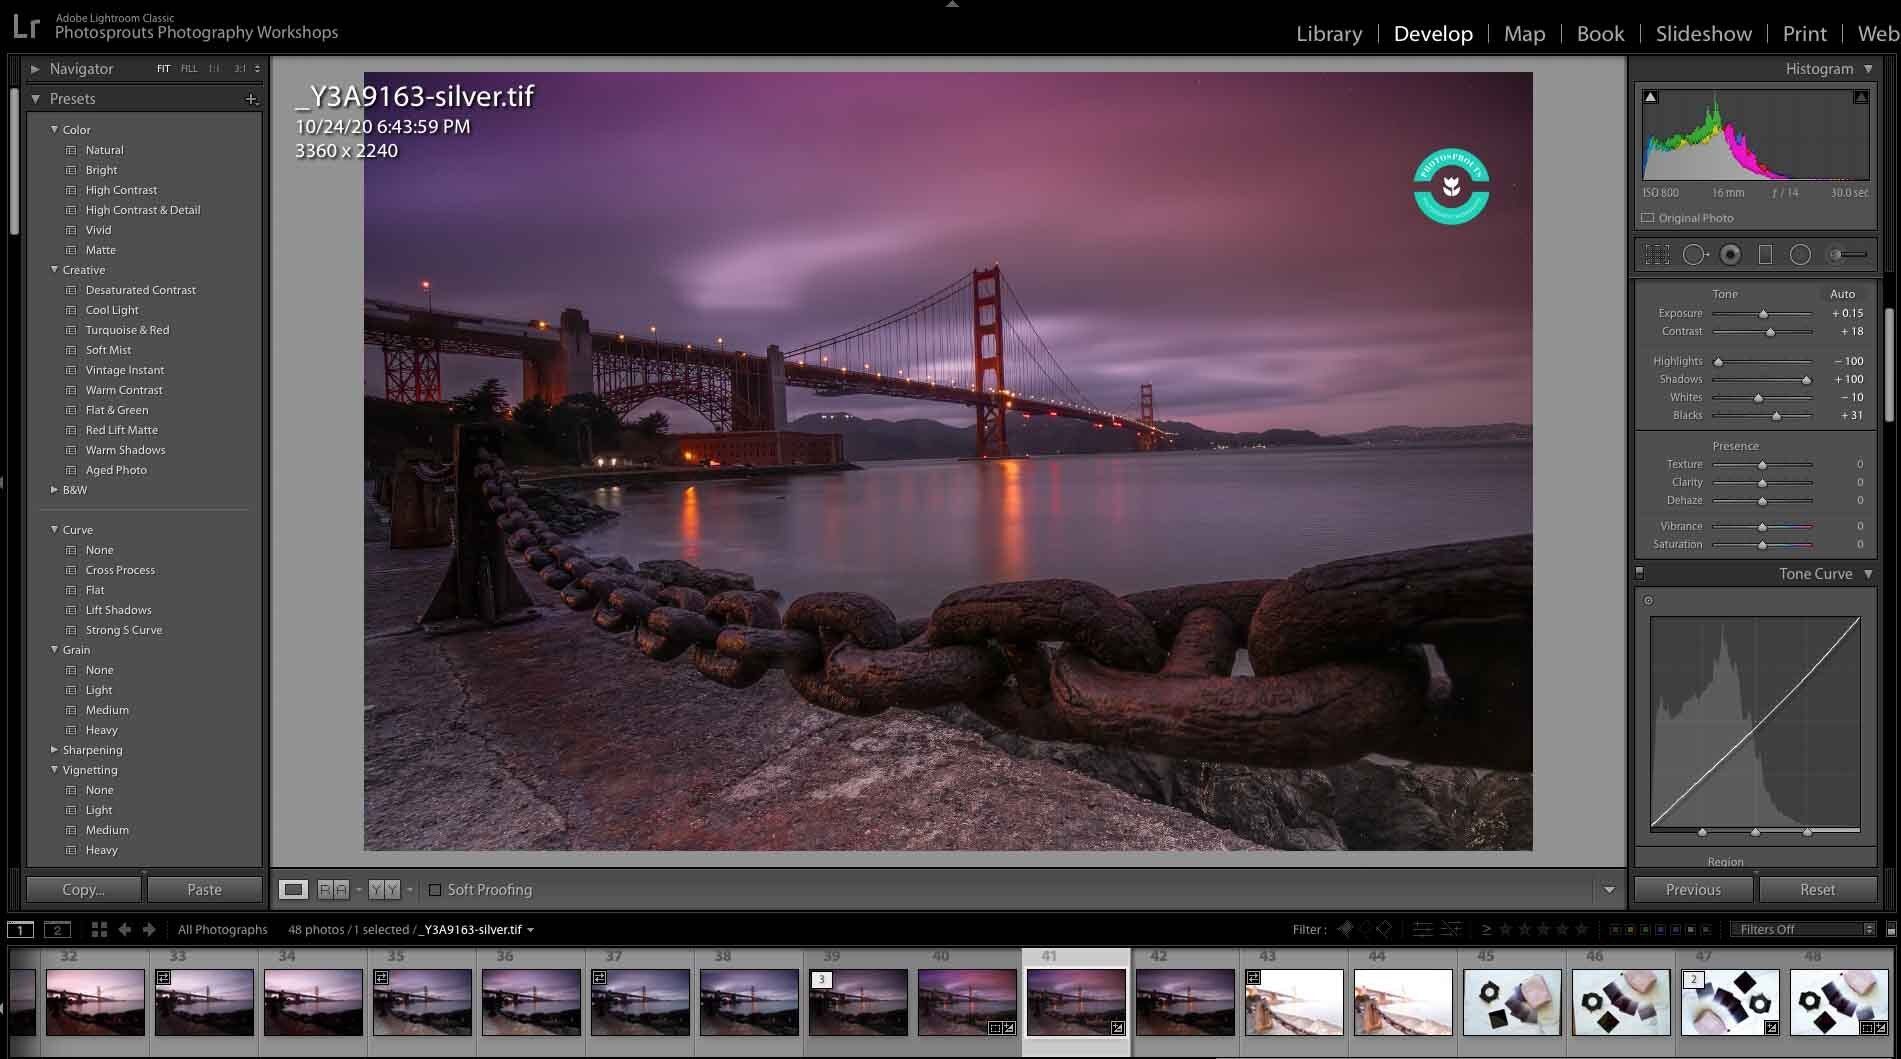Filter by edited status icon
Screen dimensions: 1901x1059
click(1422, 929)
